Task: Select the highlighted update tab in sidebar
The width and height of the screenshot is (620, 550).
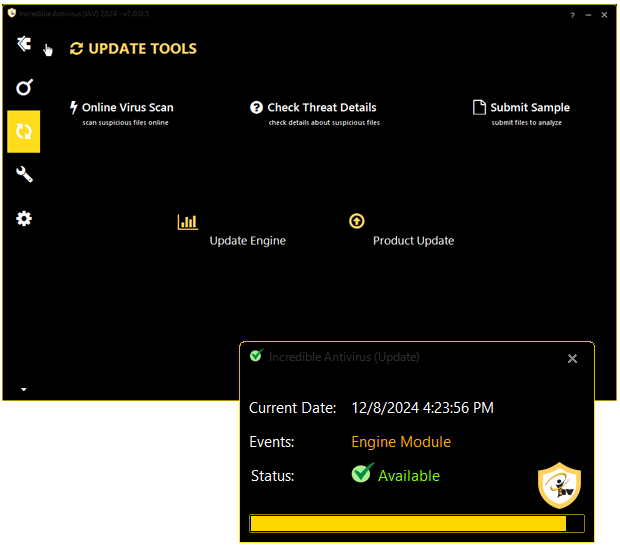Action: [x=24, y=131]
